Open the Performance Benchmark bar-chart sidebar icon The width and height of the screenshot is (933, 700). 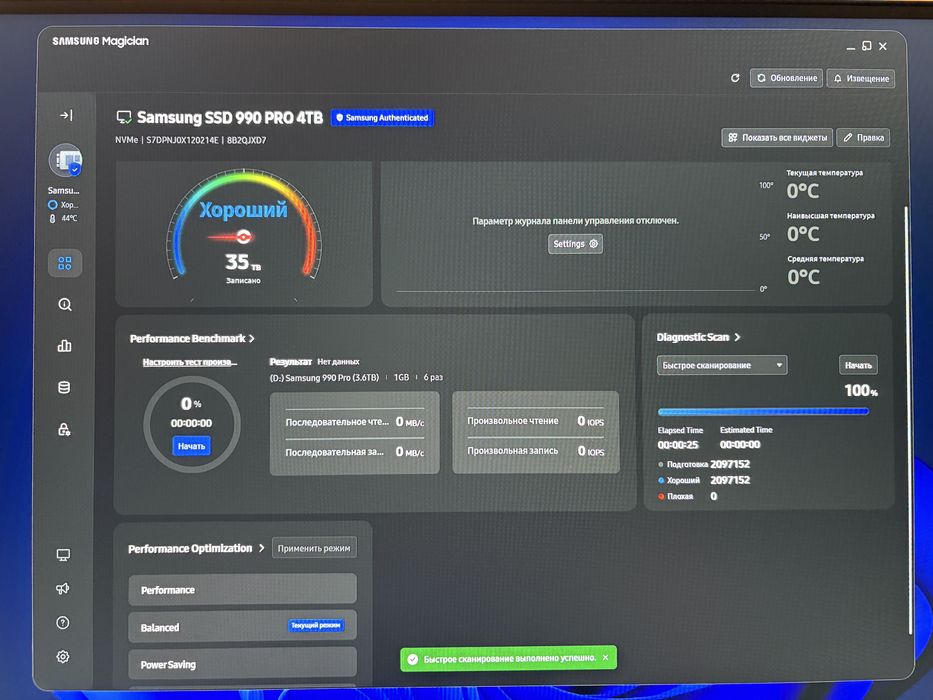point(64,345)
